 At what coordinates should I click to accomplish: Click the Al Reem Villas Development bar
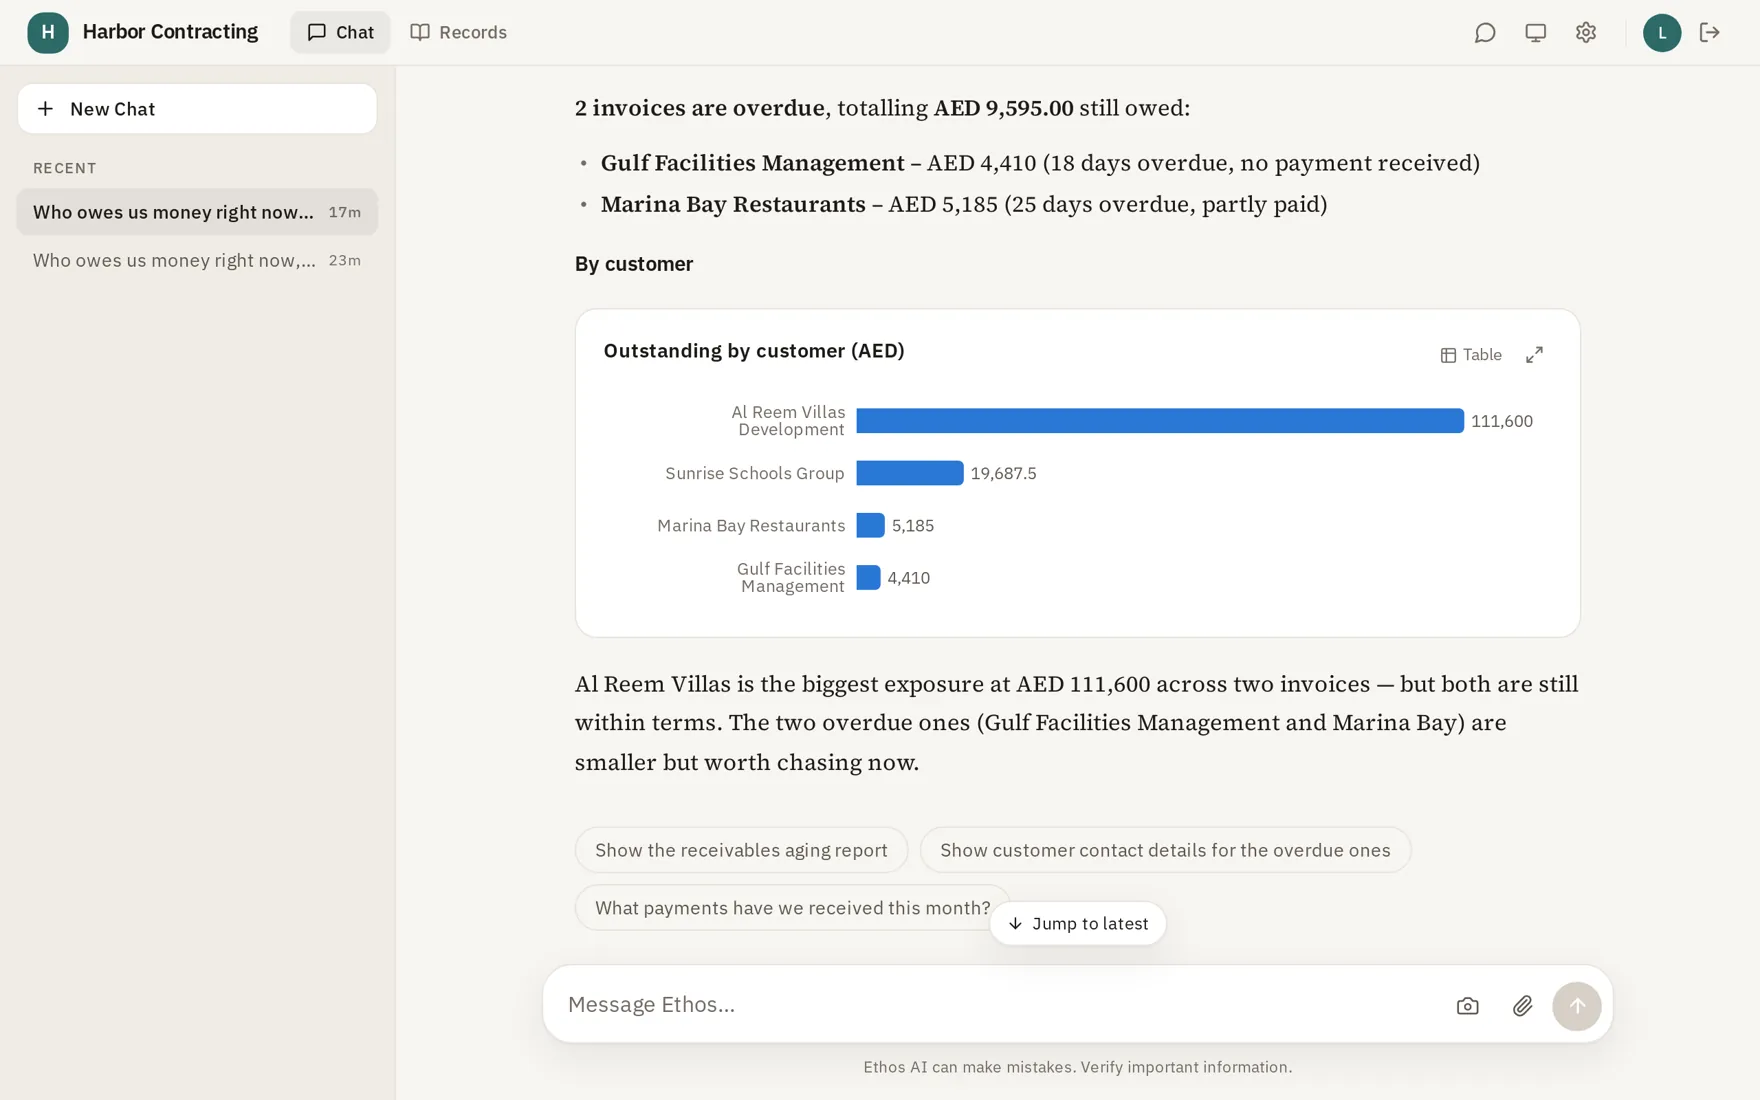click(1160, 421)
